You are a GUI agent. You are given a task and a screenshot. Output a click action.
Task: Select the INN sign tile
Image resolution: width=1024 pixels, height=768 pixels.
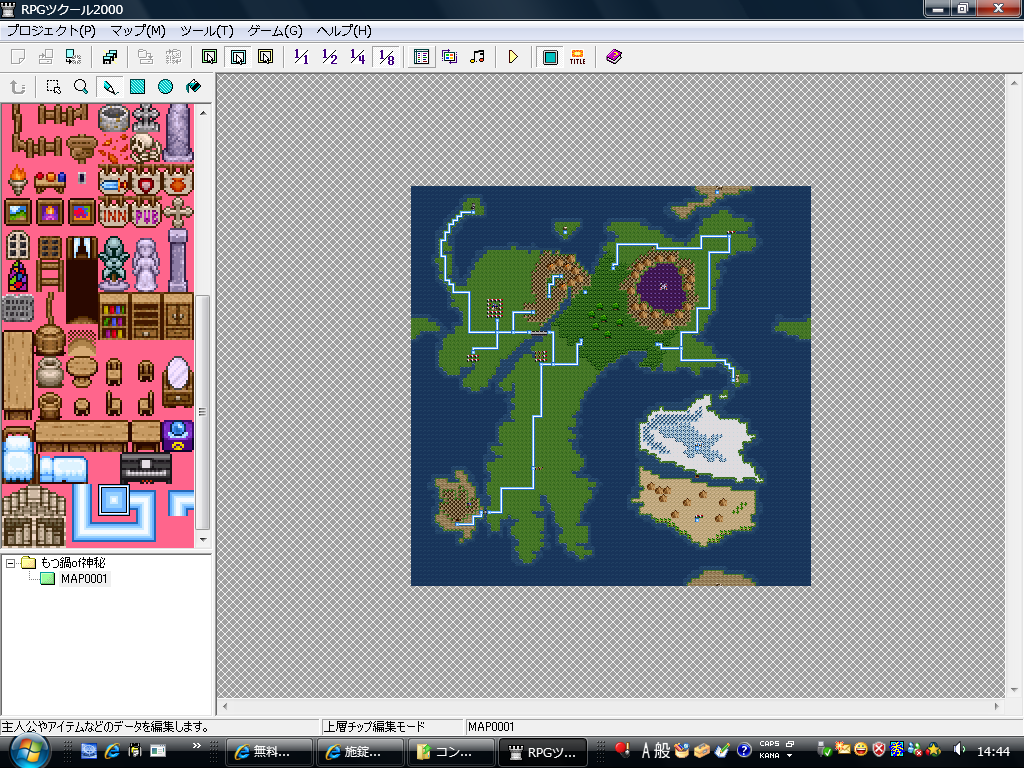[114, 213]
